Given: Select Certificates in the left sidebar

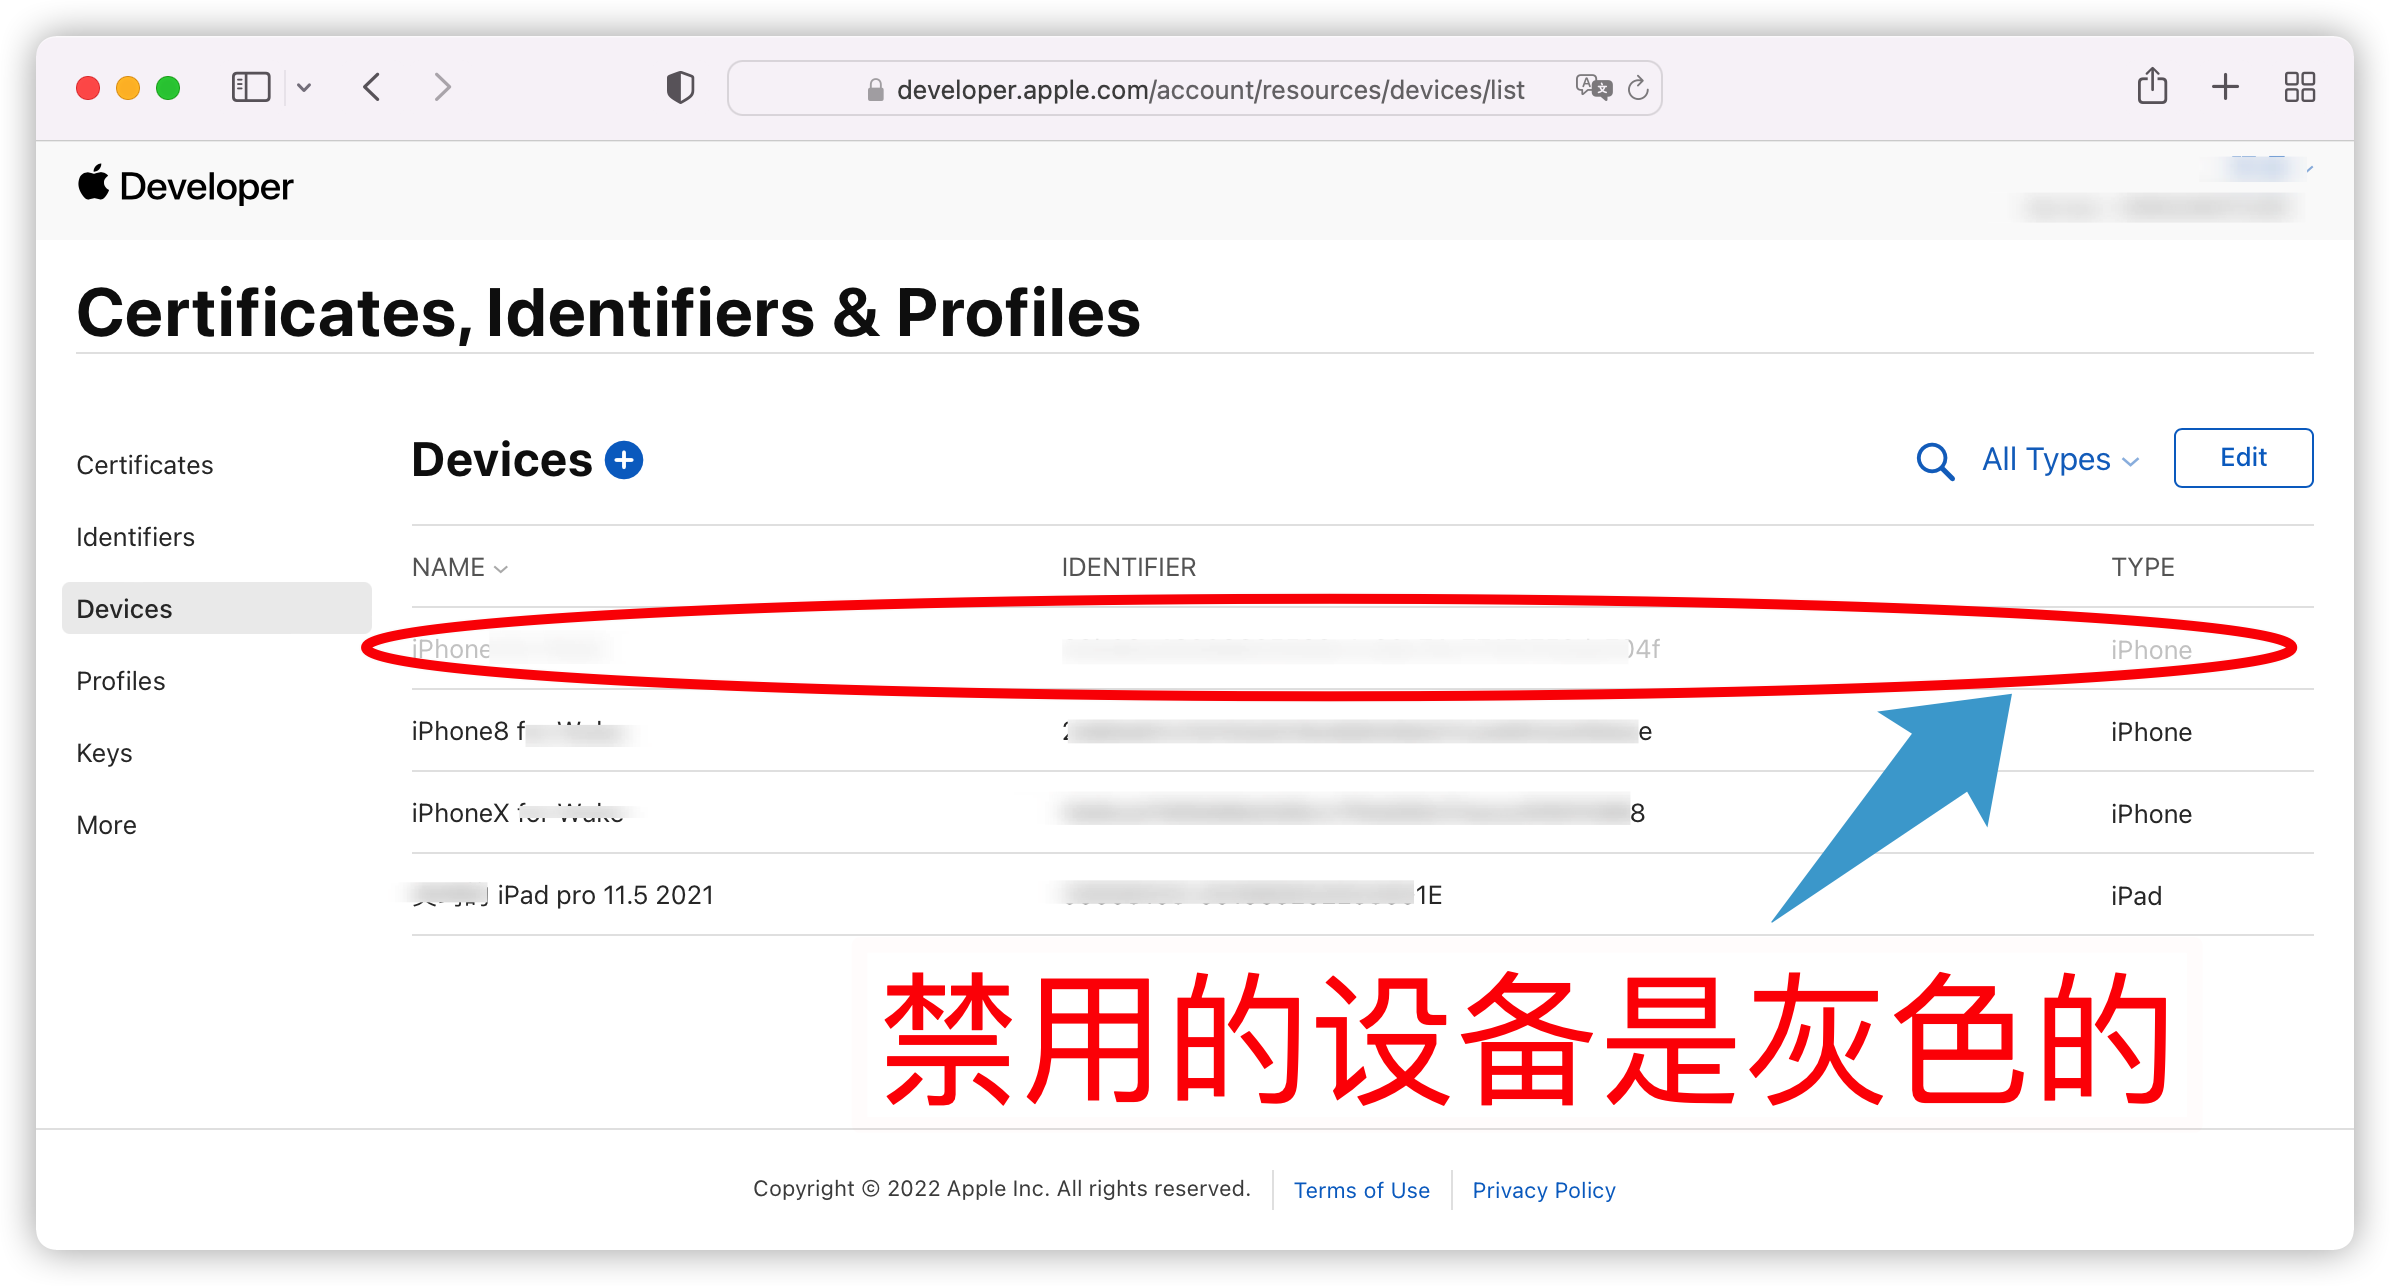Looking at the screenshot, I should (145, 465).
